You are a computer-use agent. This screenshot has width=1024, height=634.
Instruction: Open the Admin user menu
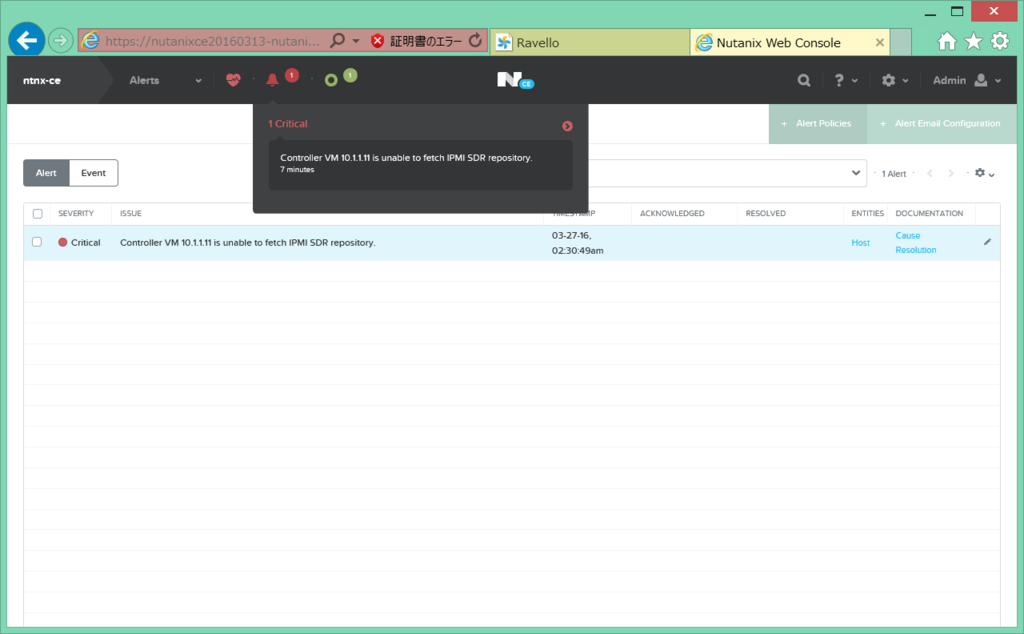click(x=967, y=80)
